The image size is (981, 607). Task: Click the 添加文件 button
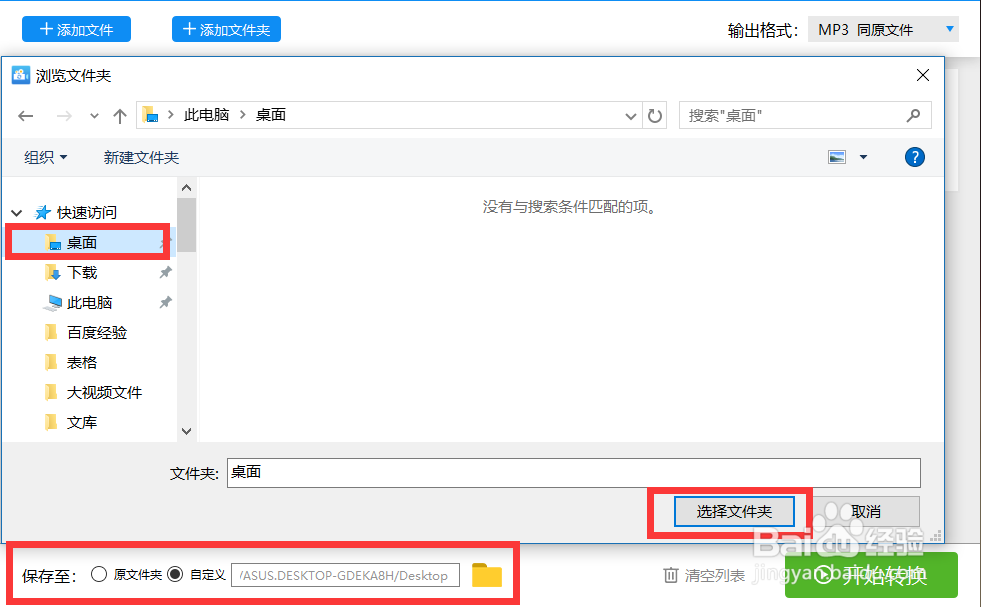(x=76, y=28)
